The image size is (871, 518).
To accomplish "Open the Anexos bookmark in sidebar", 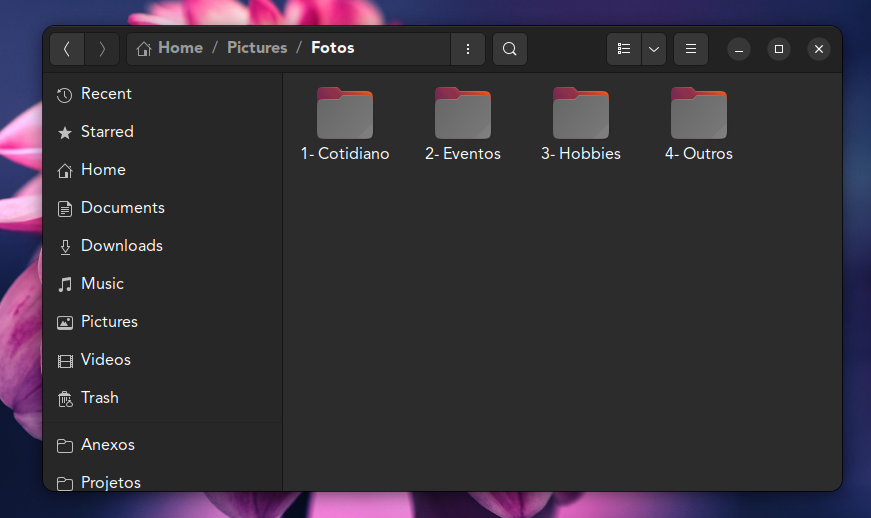I will [x=163, y=445].
